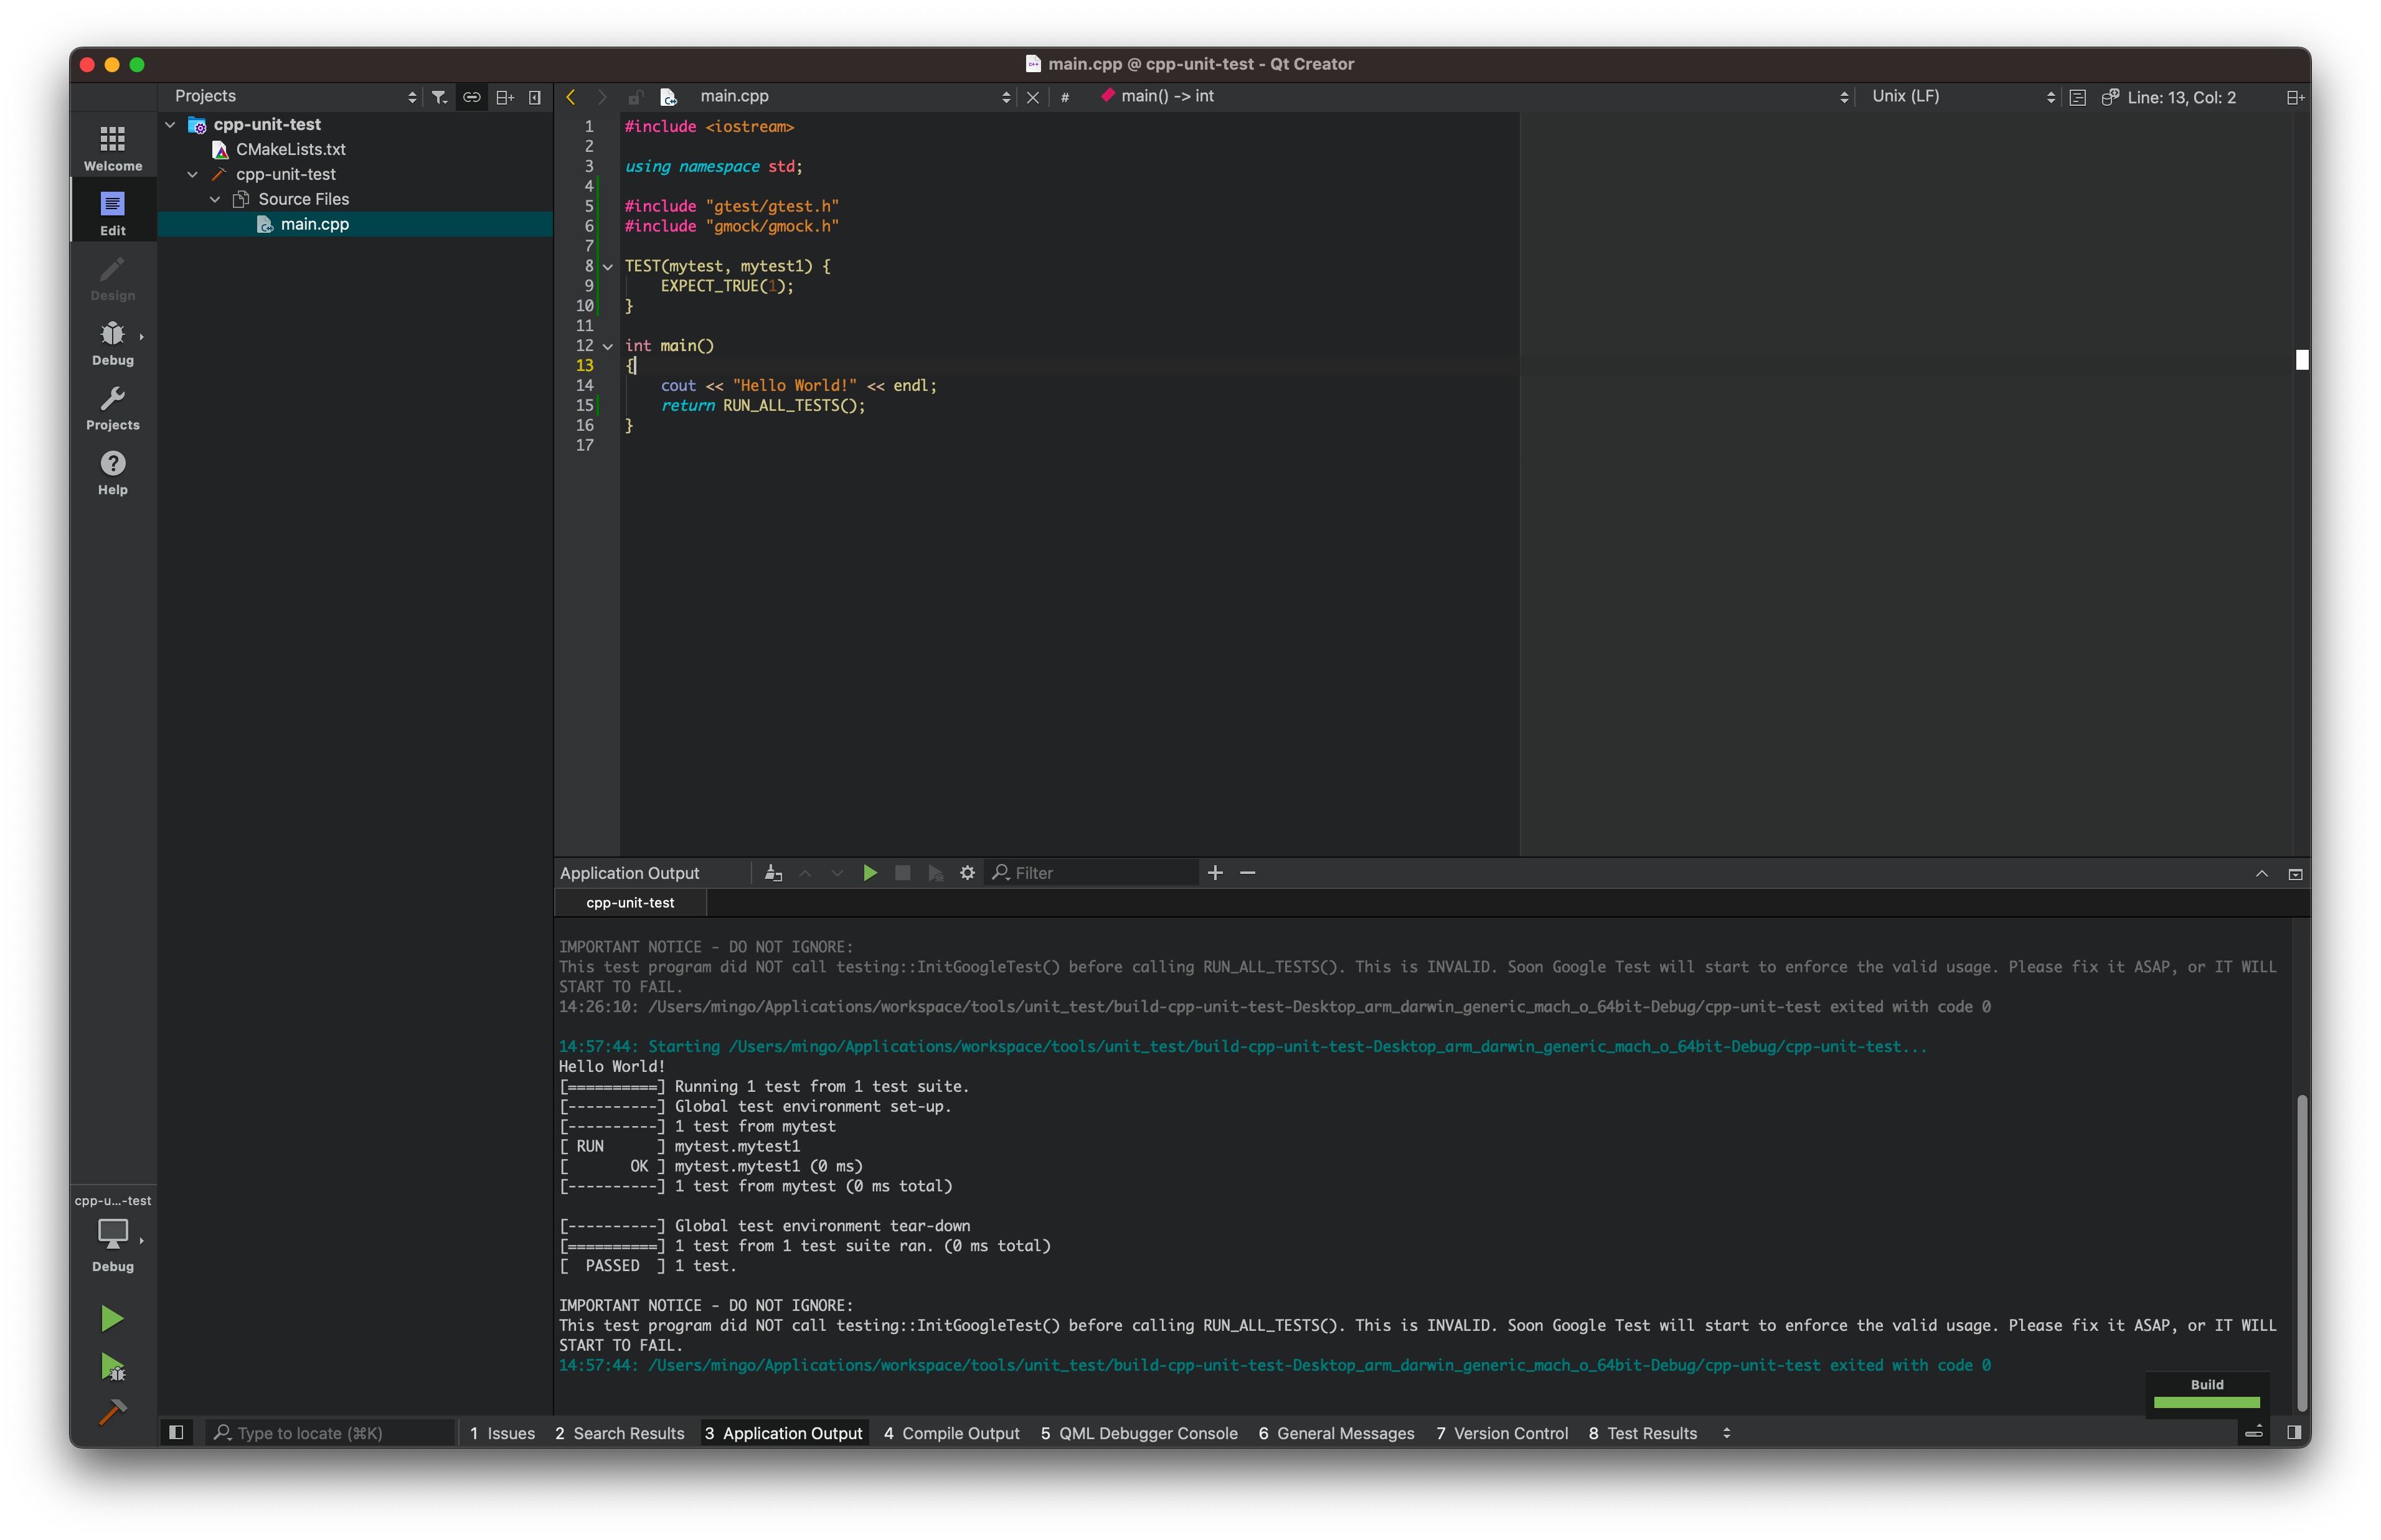
Task: Open the open documents dropdown for main.cpp
Action: [x=855, y=96]
